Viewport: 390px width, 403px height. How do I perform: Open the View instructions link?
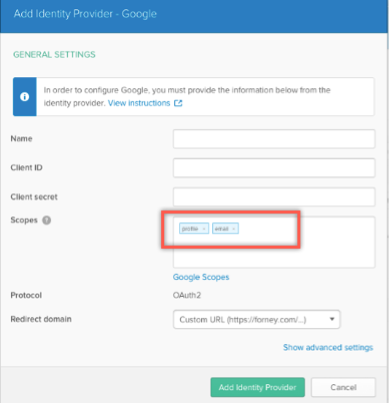click(139, 103)
